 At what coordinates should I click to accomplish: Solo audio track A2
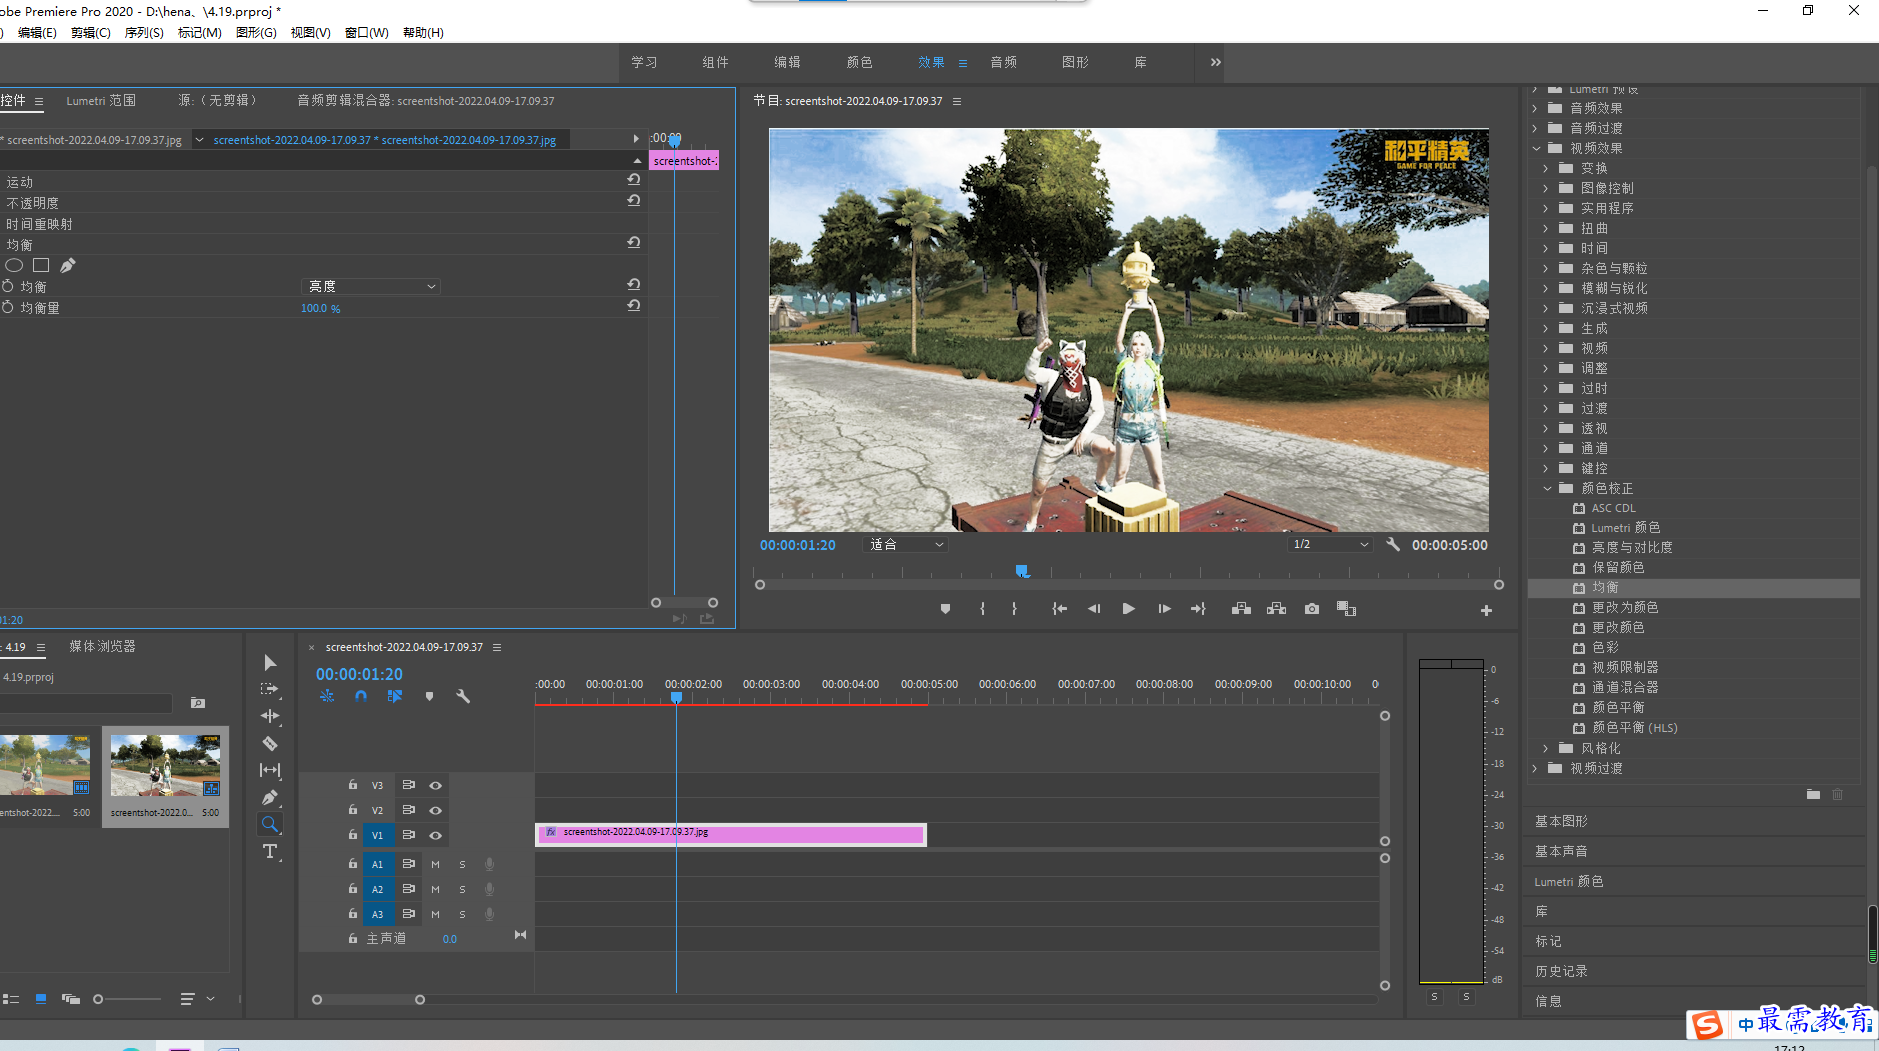pos(462,889)
